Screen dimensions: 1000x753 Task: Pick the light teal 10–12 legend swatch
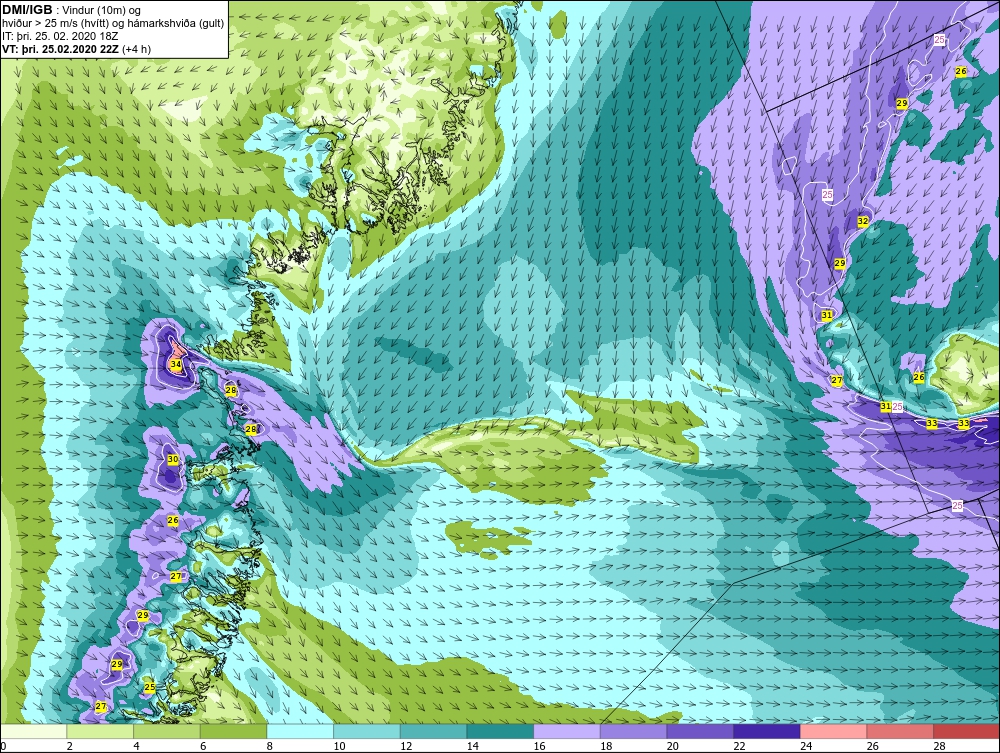click(x=366, y=731)
